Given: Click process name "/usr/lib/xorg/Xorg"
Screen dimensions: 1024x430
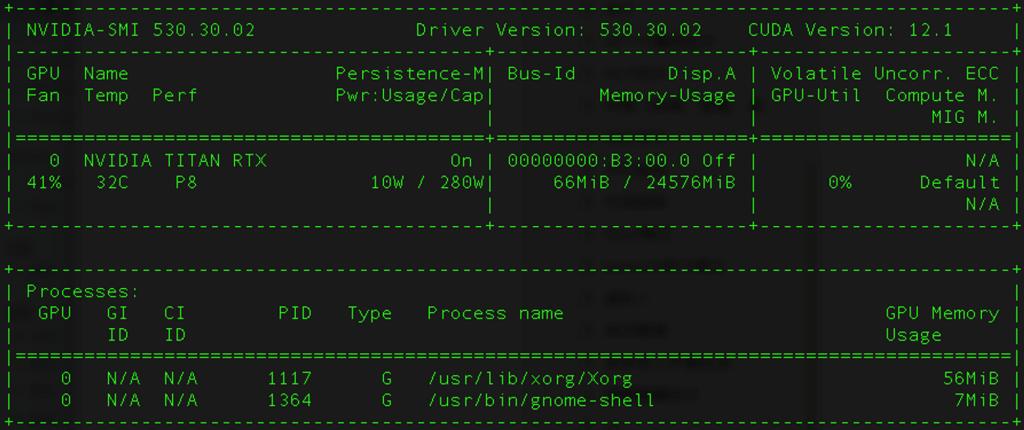Looking at the screenshot, I should [x=530, y=378].
